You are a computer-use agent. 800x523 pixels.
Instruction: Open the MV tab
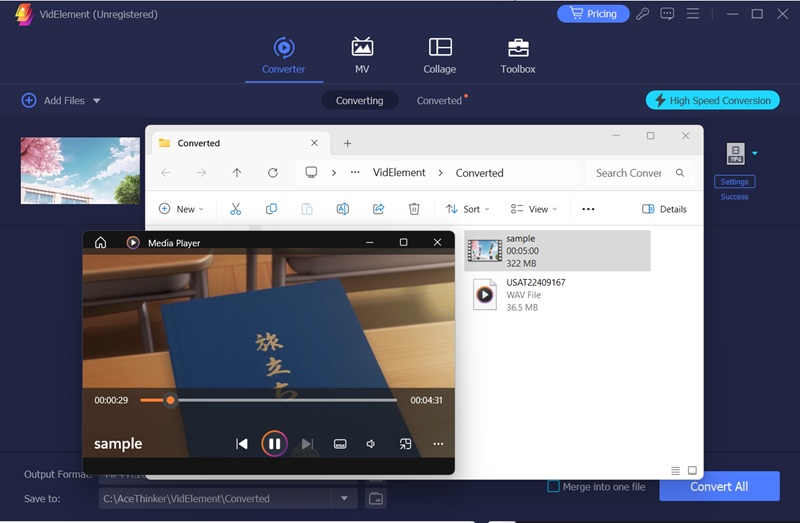click(362, 56)
